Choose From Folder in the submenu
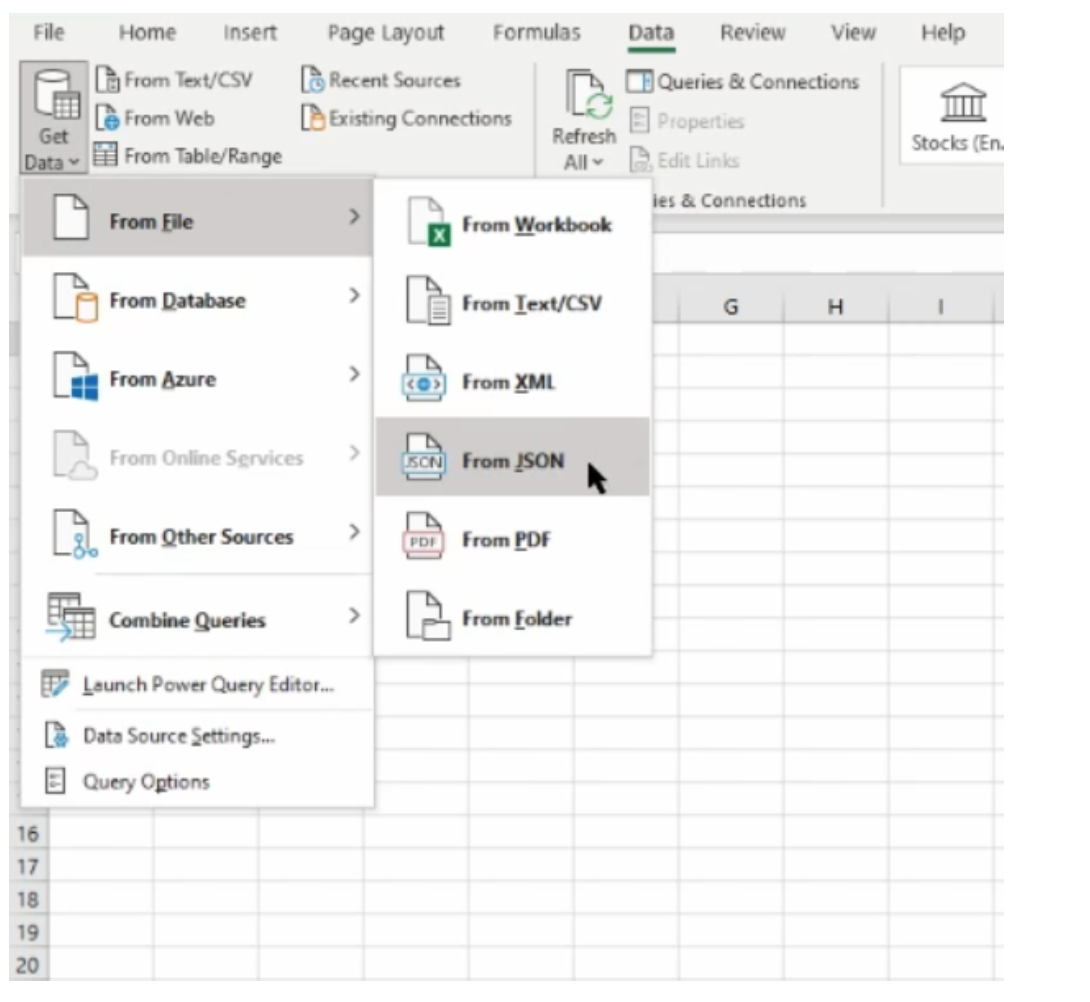Screen dimensions: 1090x1002 pyautogui.click(x=513, y=618)
